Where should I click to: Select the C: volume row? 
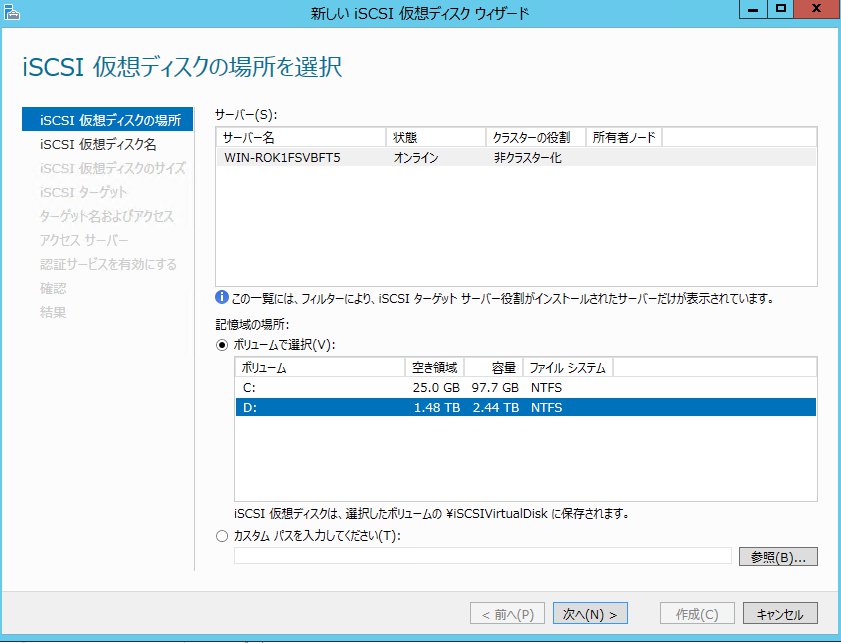(x=525, y=387)
